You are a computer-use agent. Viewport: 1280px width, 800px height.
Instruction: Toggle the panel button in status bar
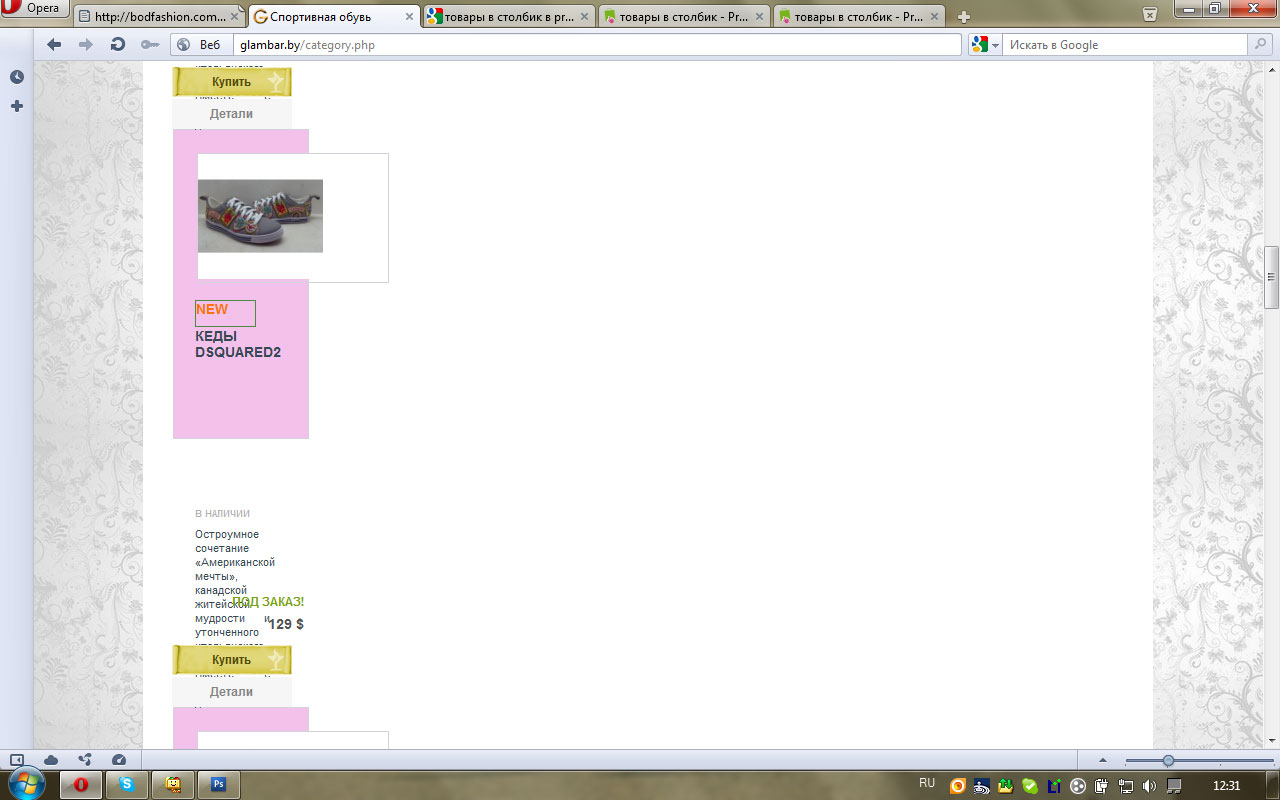click(17, 760)
